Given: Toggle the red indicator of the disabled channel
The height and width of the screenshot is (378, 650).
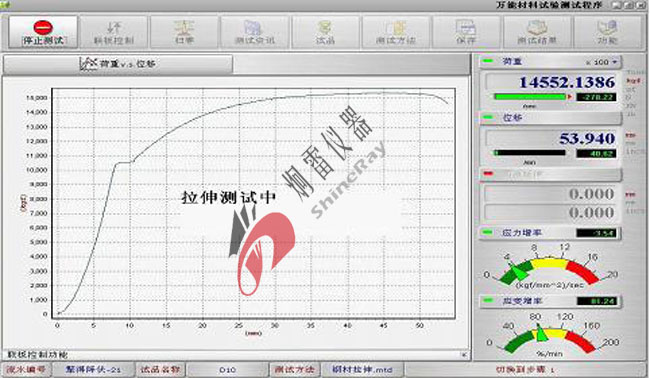Looking at the screenshot, I should (488, 174).
